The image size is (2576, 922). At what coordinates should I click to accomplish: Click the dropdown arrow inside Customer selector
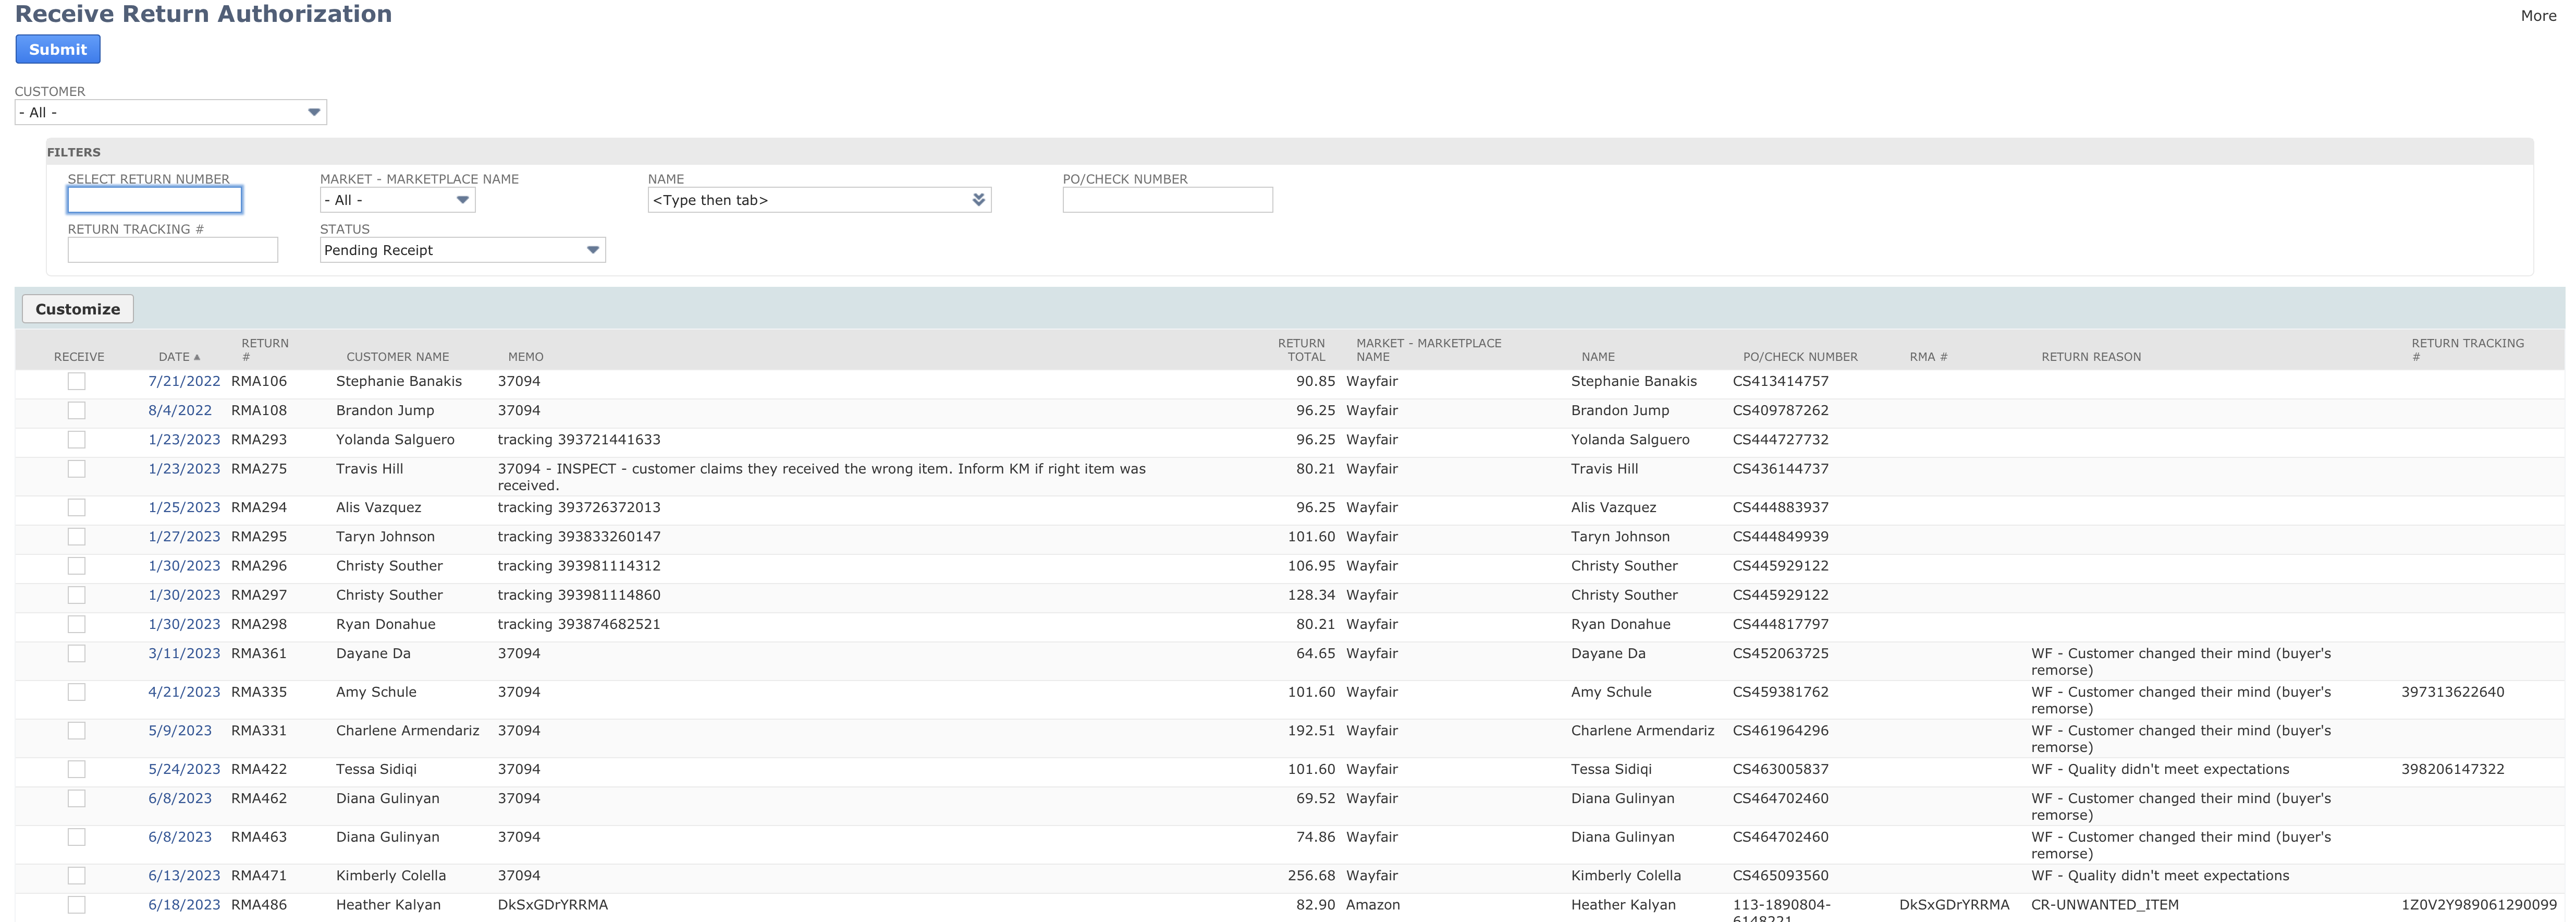point(314,112)
